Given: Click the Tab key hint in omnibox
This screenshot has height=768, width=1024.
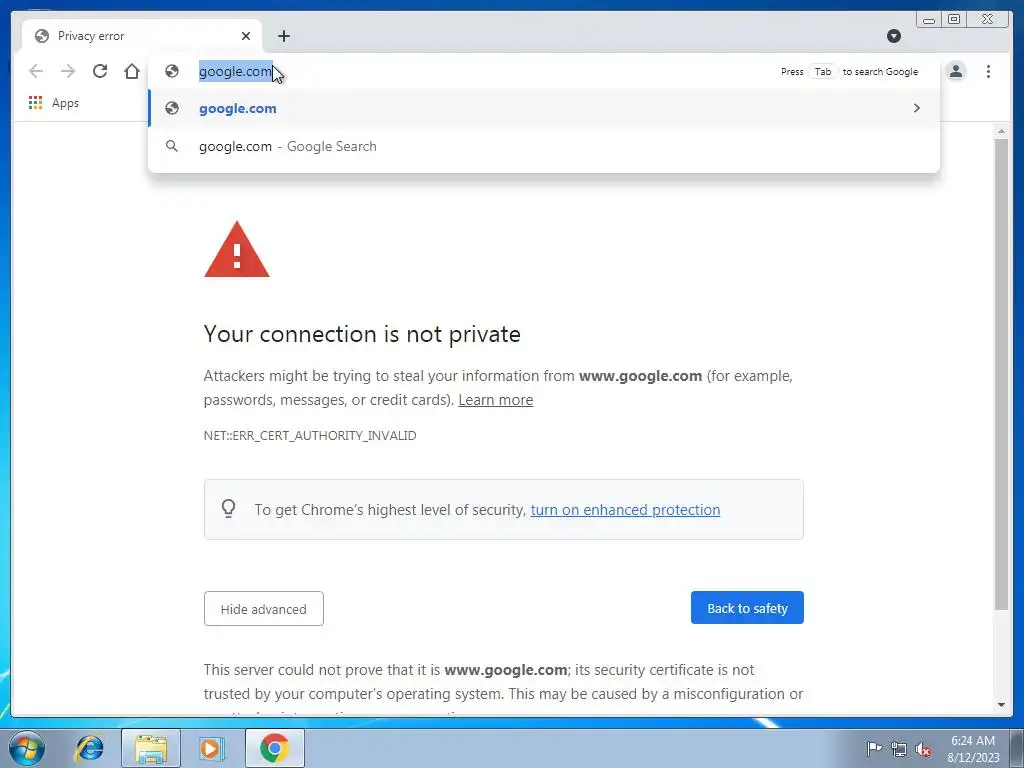Looking at the screenshot, I should [823, 71].
